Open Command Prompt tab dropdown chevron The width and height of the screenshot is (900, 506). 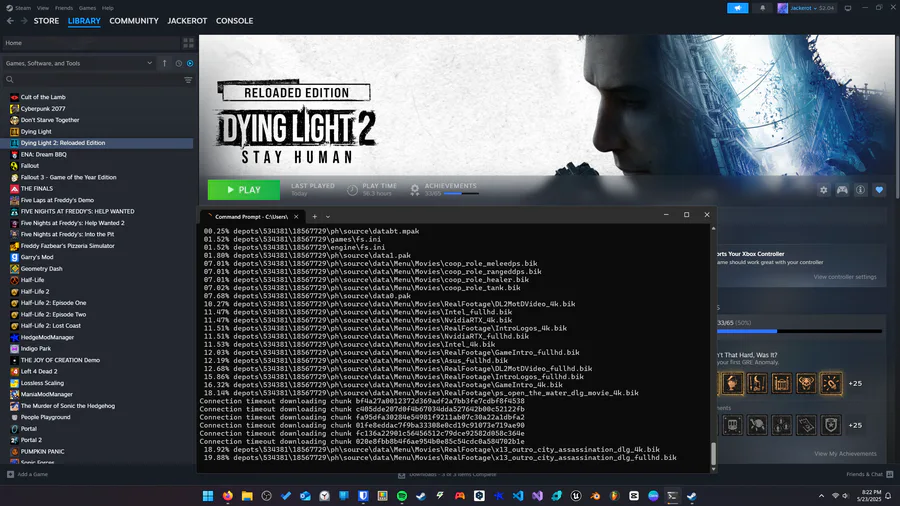click(328, 217)
